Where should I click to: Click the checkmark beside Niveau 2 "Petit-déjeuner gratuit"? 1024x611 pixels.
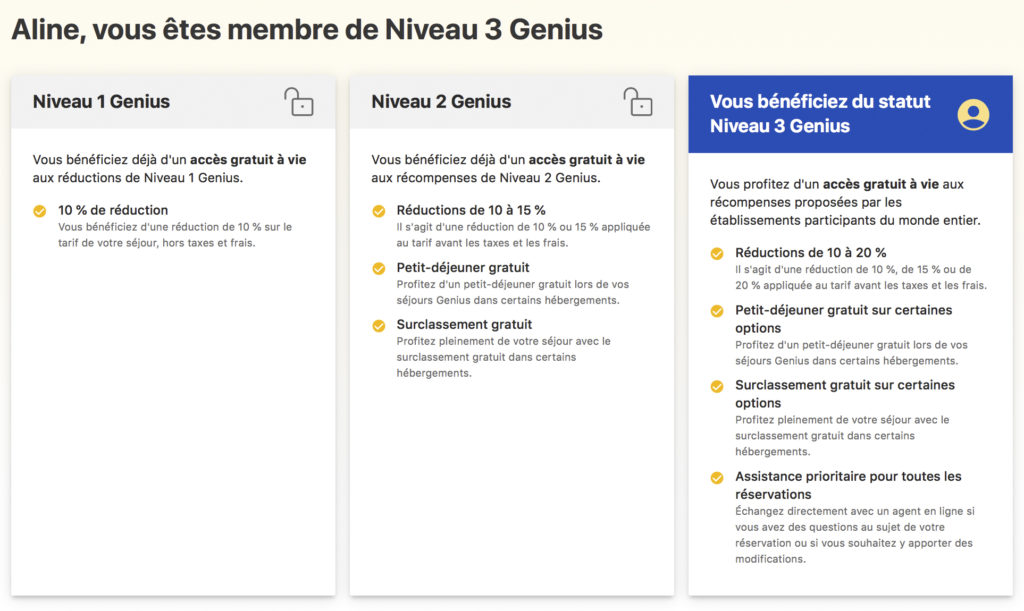pyautogui.click(x=379, y=268)
